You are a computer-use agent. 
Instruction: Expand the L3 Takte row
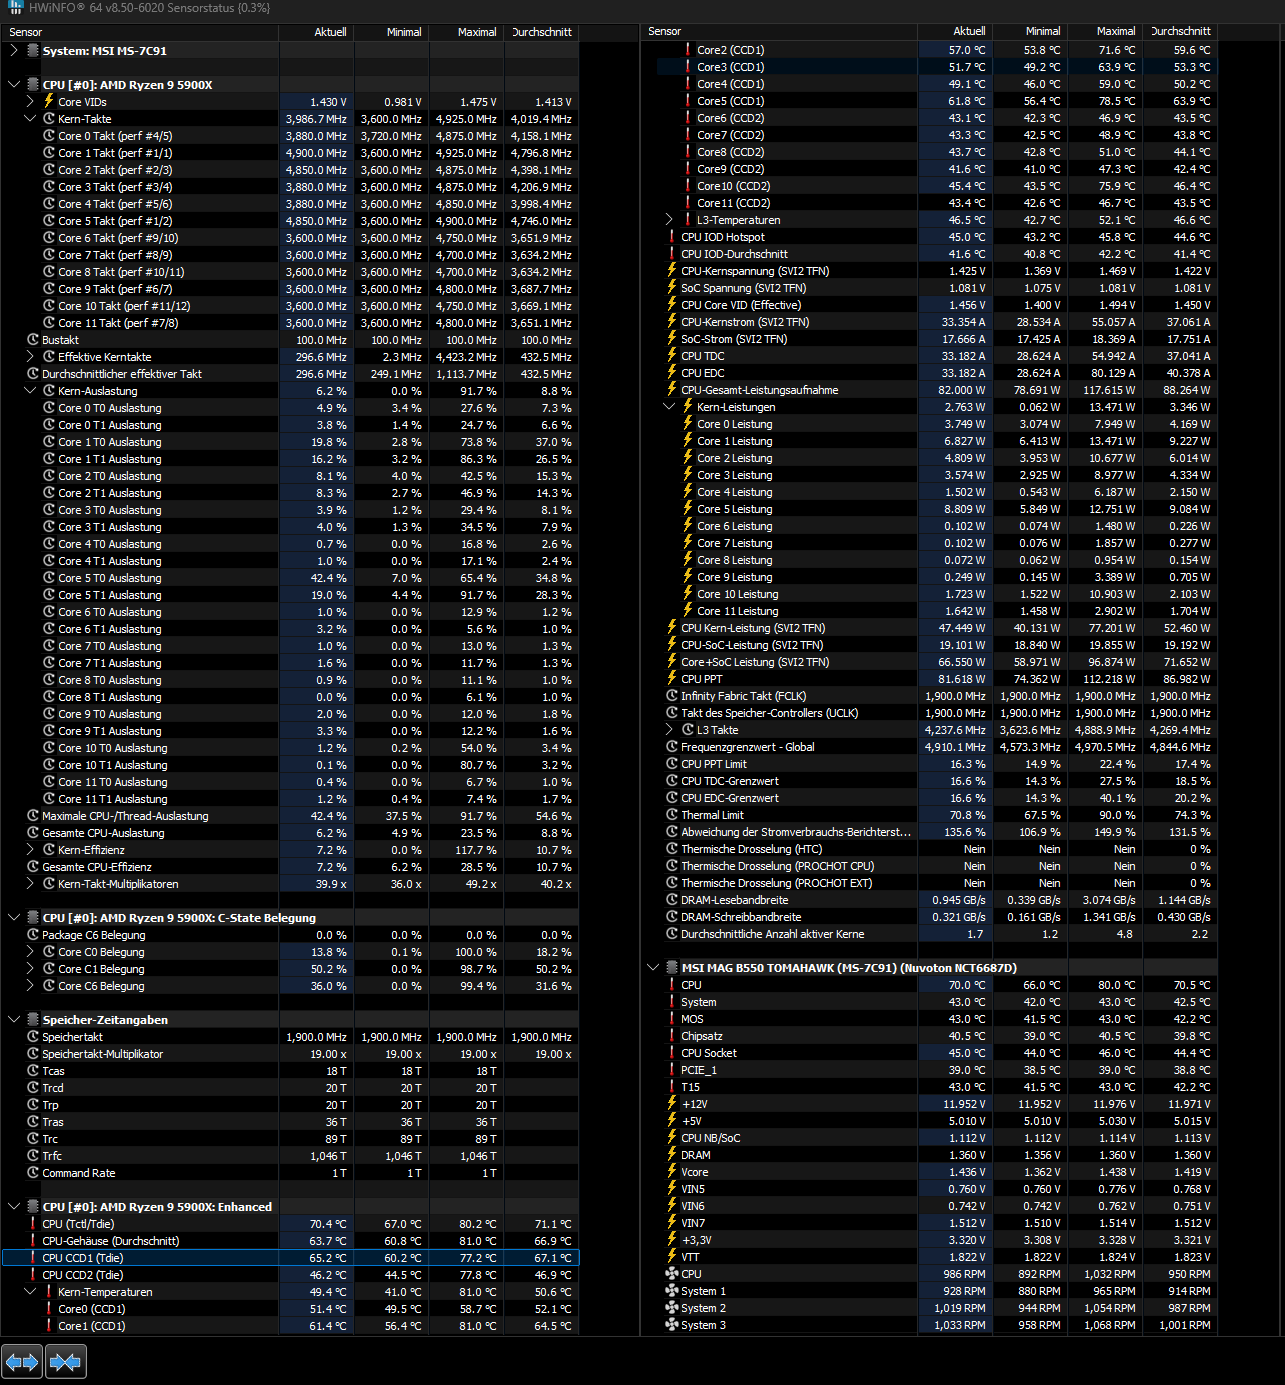tap(669, 730)
